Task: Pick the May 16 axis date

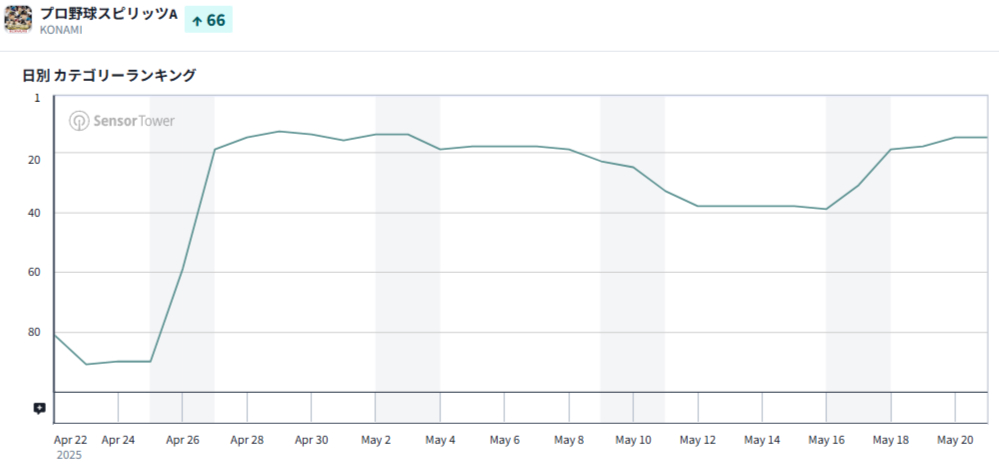Action: pyautogui.click(x=826, y=440)
